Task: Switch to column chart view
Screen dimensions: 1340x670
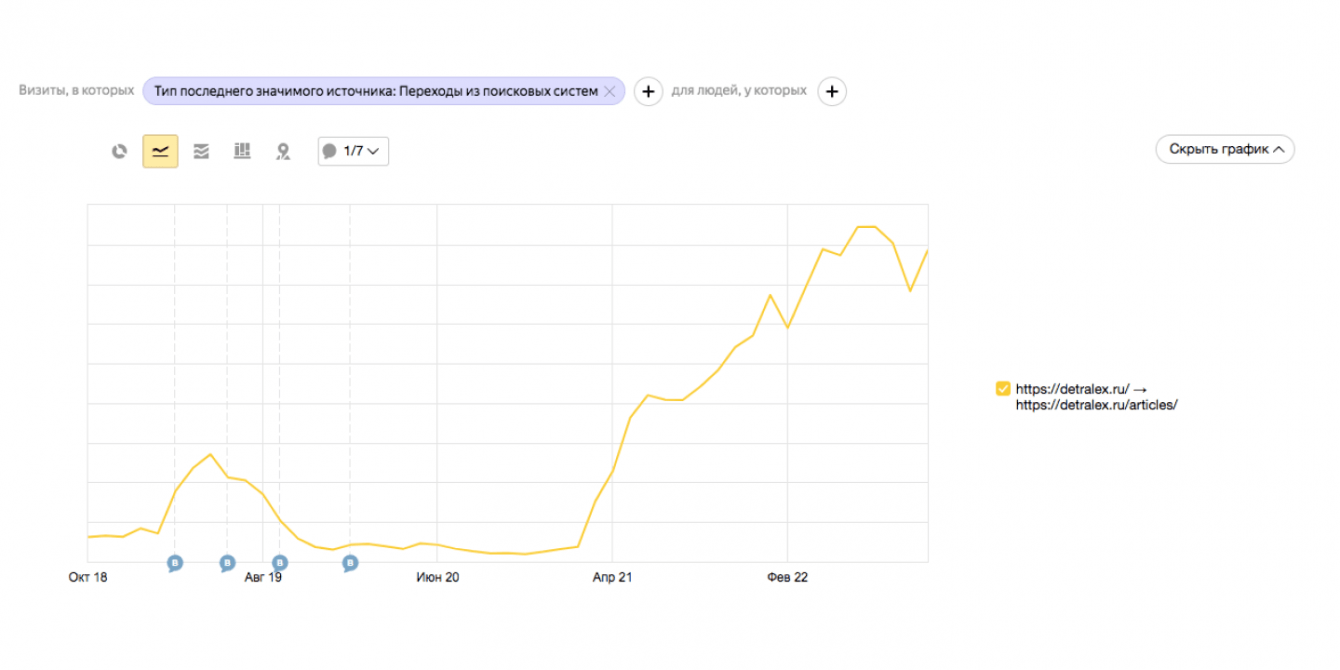Action: [x=242, y=152]
